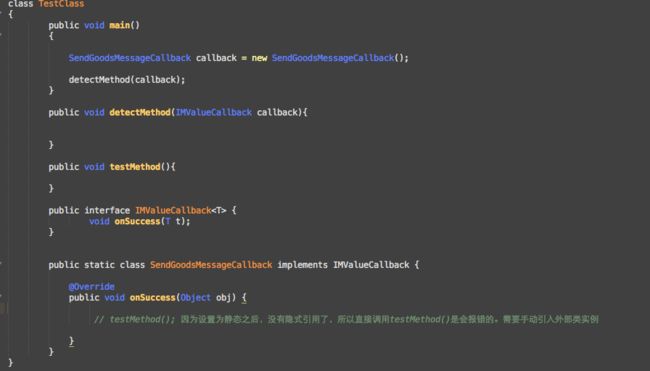
Task: Place cursor on the main method name
Action: (119, 25)
